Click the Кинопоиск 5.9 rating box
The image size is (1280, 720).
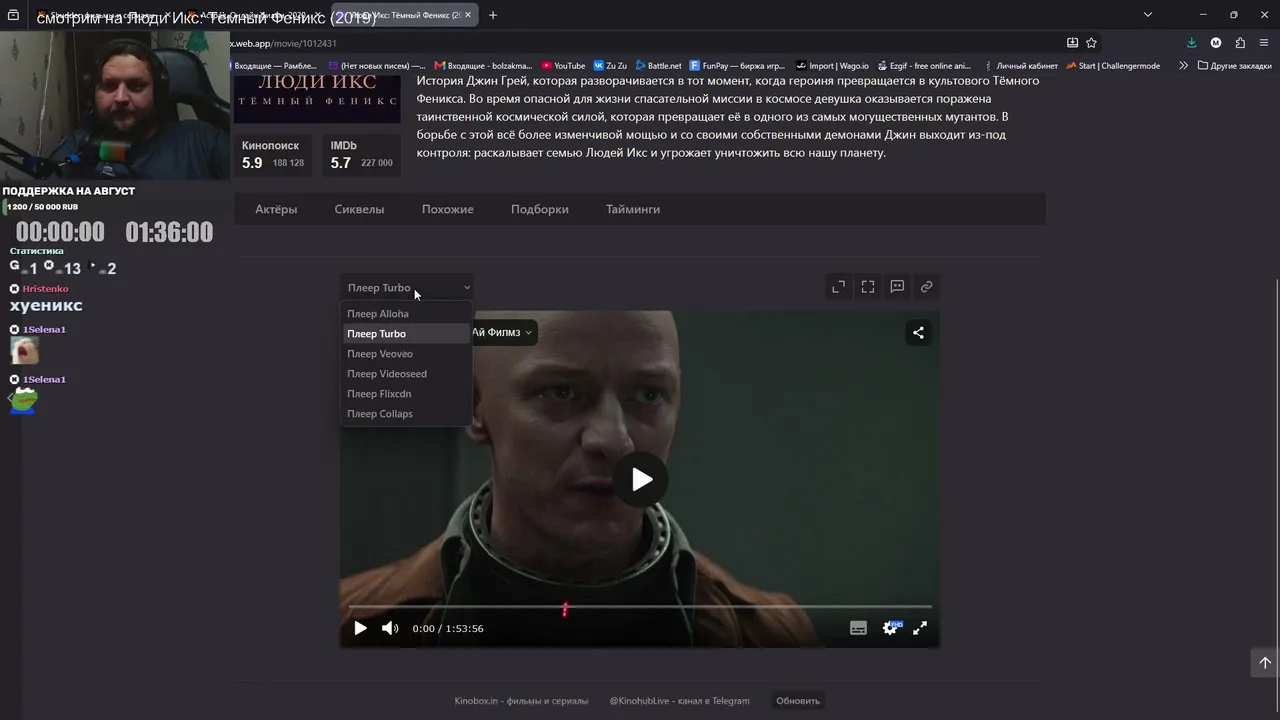[273, 155]
